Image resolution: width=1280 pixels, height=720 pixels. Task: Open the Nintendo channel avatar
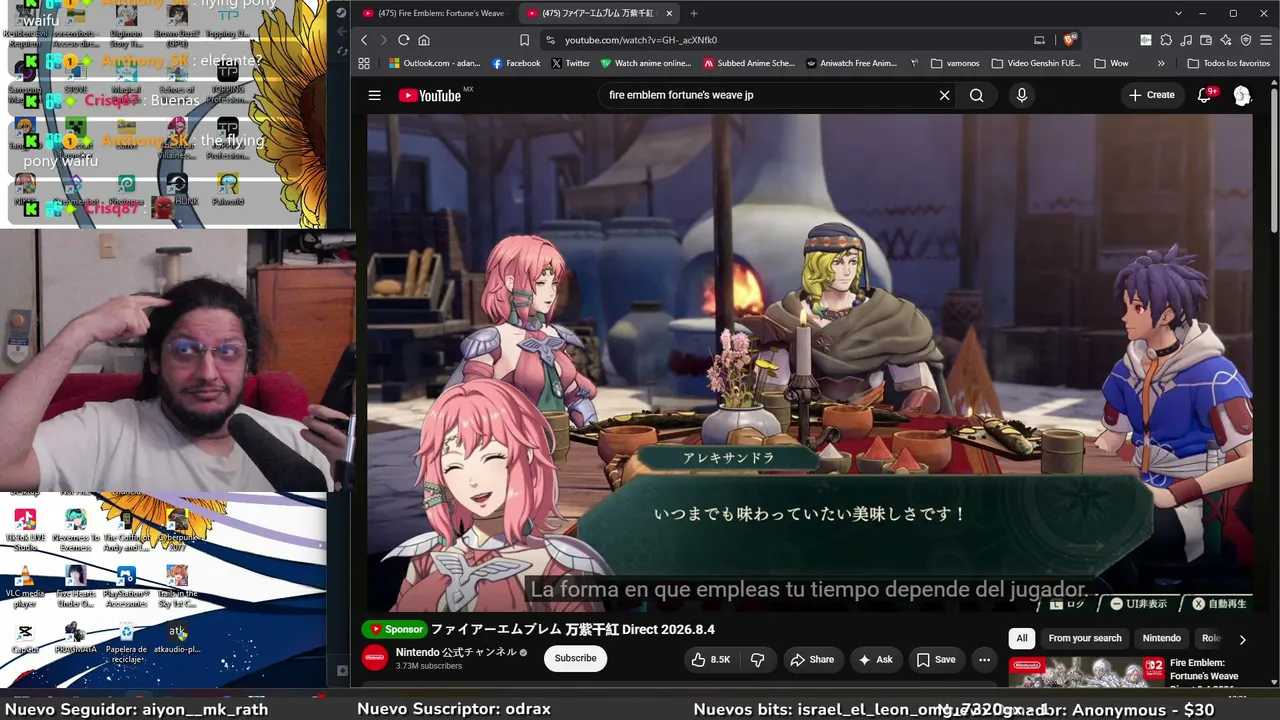[375, 658]
